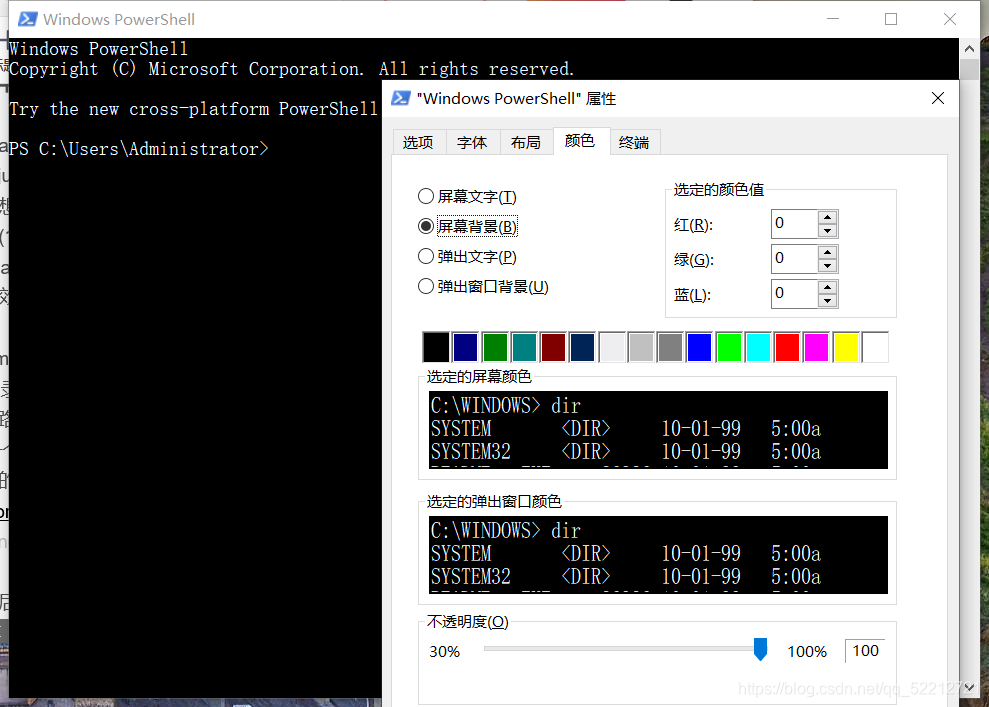Open the 终端 tab

[634, 141]
